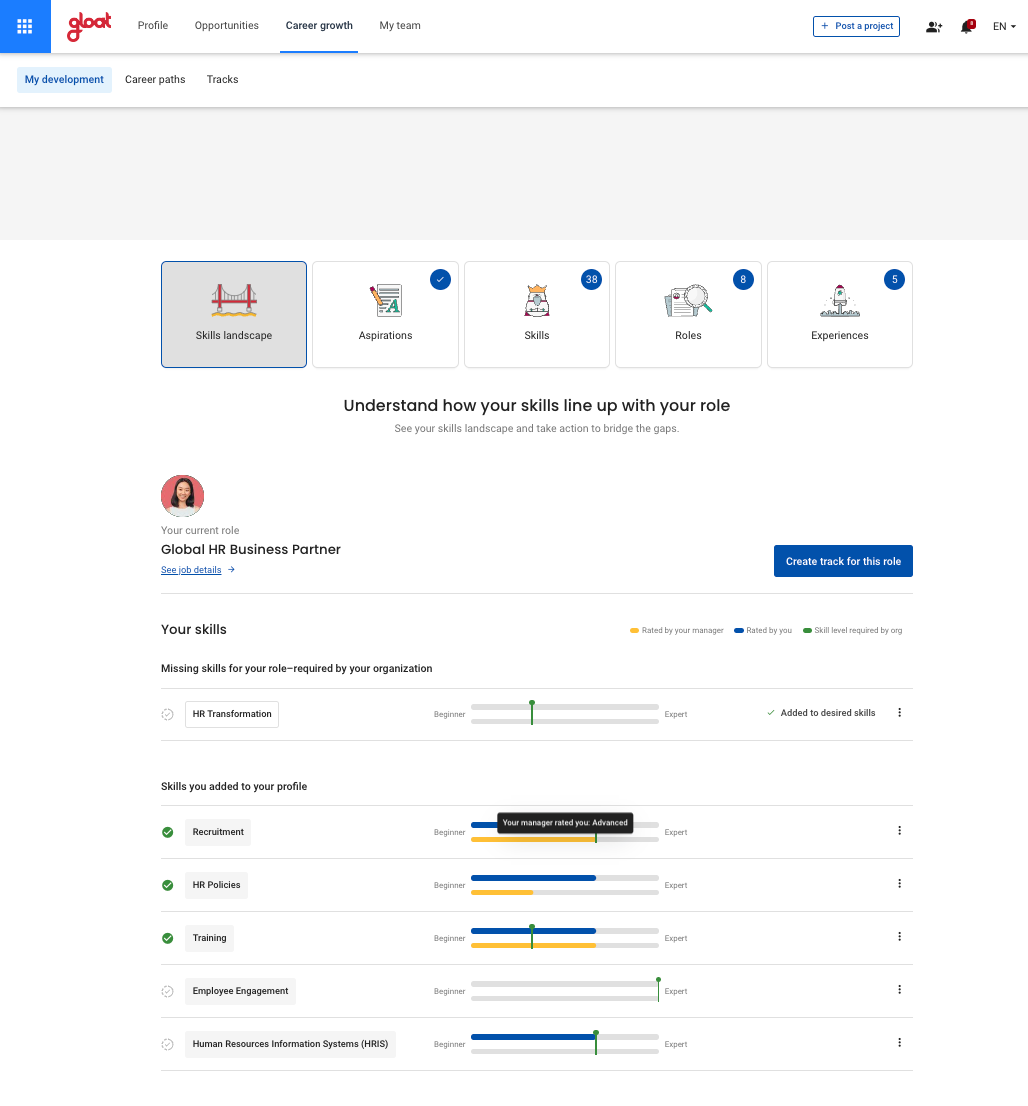Toggle the HR Transformation pending status circle
This screenshot has width=1028, height=1106.
(168, 714)
